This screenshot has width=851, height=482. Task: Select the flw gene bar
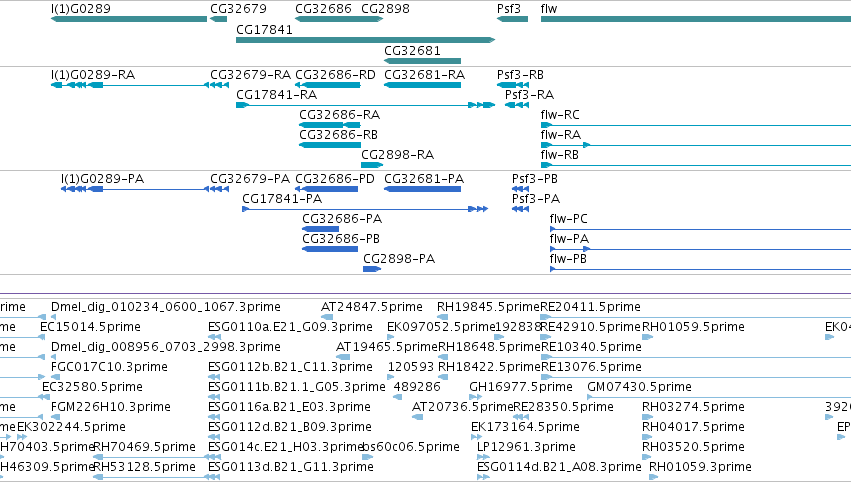[x=696, y=19]
